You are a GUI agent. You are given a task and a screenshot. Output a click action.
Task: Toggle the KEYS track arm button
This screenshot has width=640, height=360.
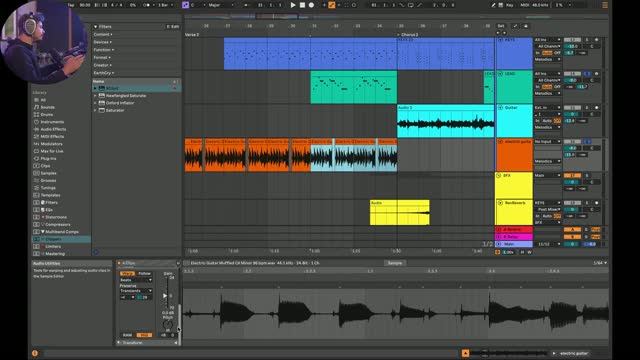596,40
